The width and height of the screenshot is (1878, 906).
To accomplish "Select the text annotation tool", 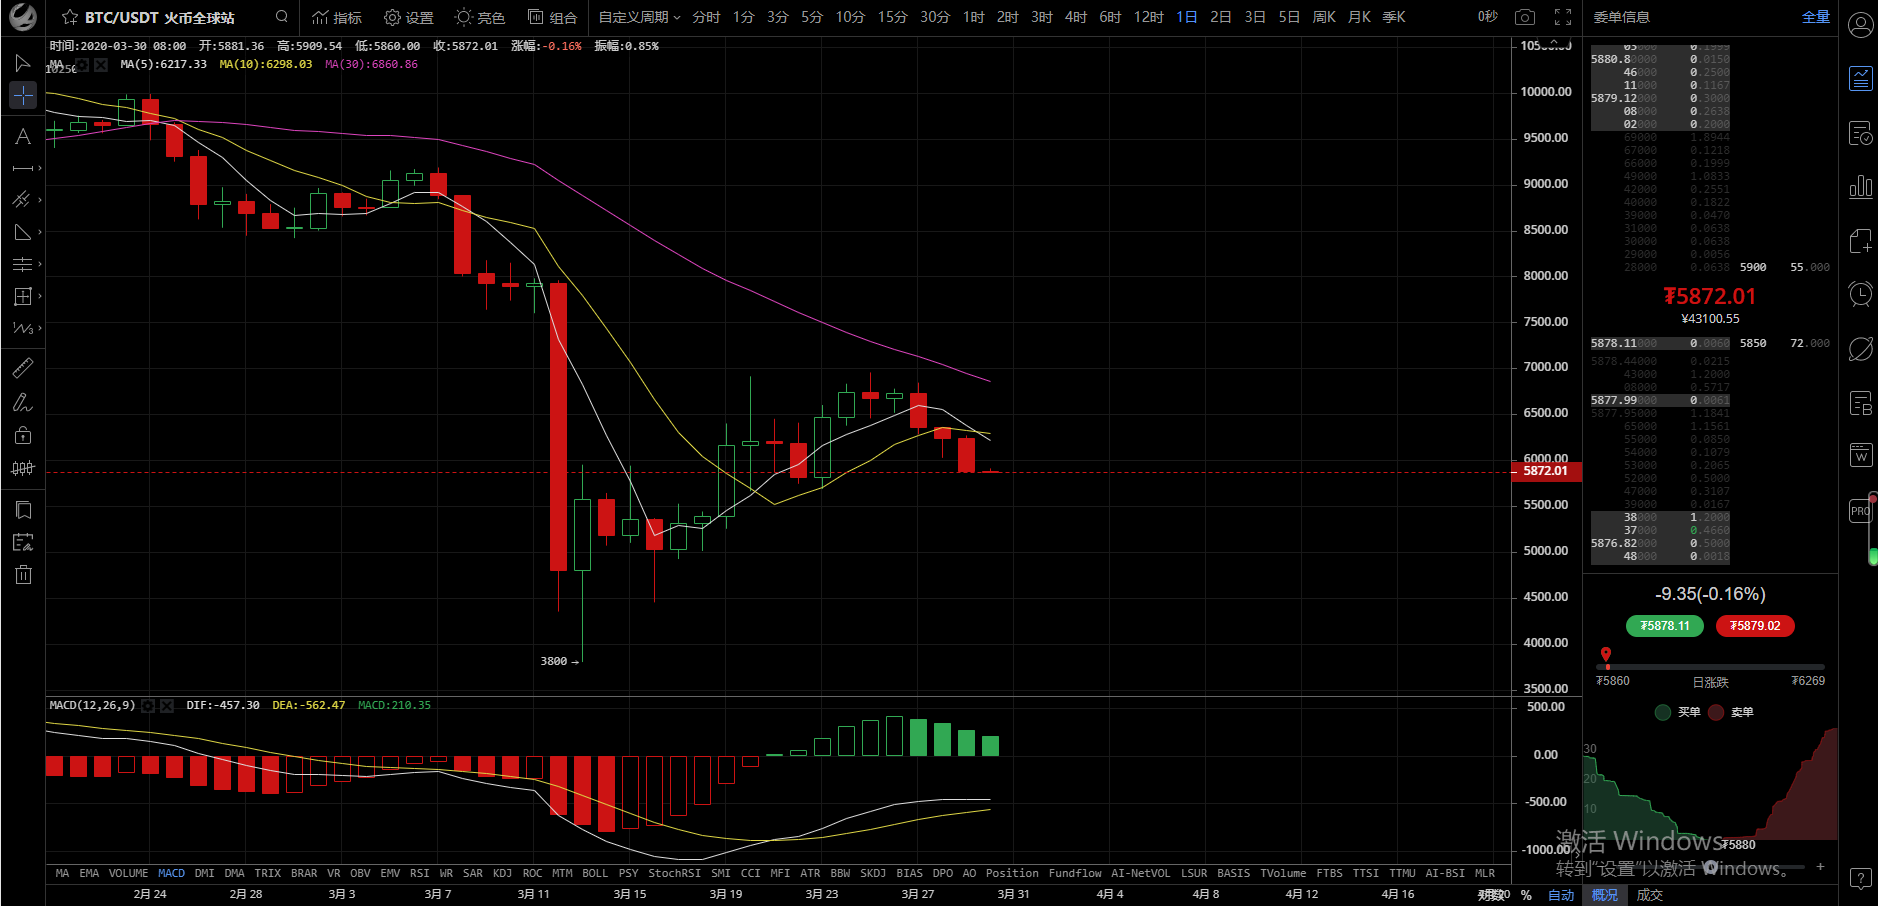I will click(x=22, y=136).
